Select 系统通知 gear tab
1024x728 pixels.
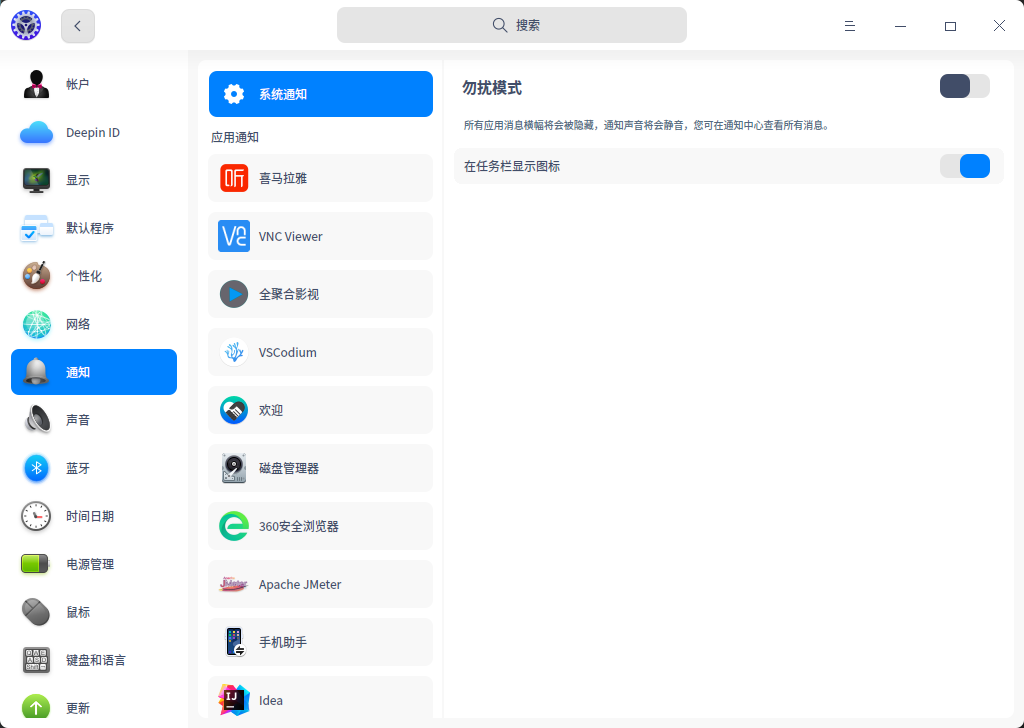pyautogui.click(x=321, y=94)
